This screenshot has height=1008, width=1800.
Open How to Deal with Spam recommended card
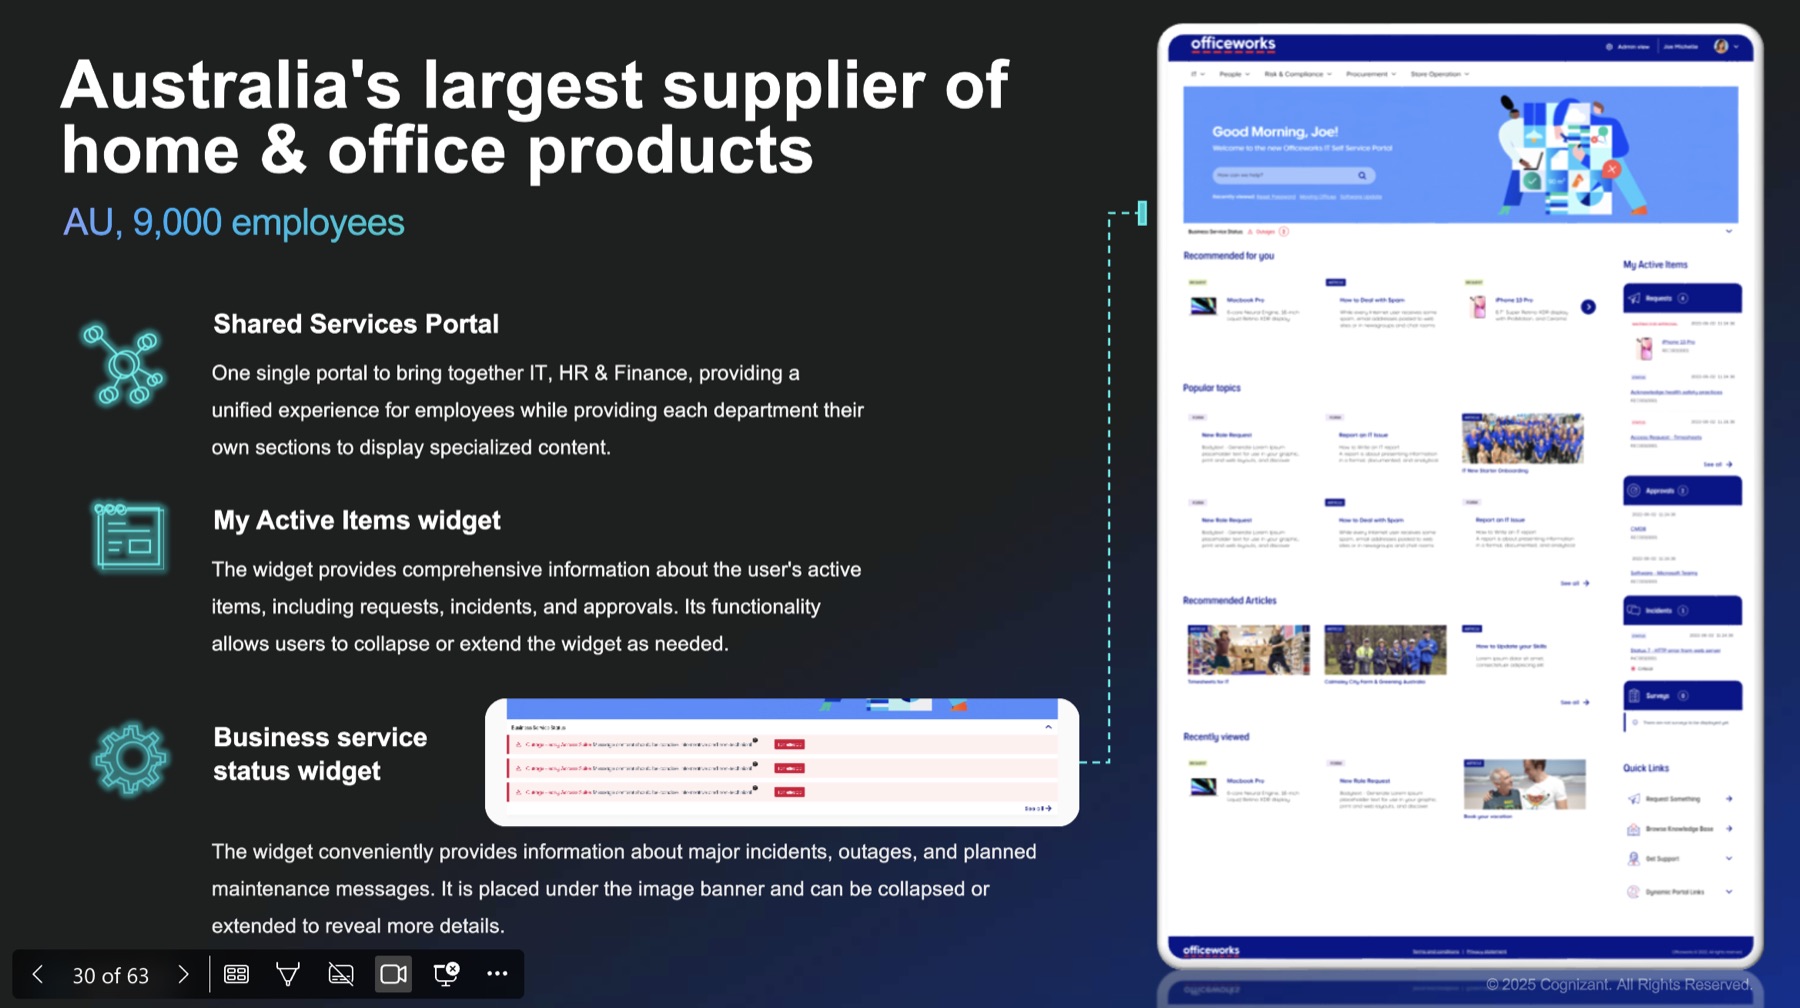point(1382,306)
